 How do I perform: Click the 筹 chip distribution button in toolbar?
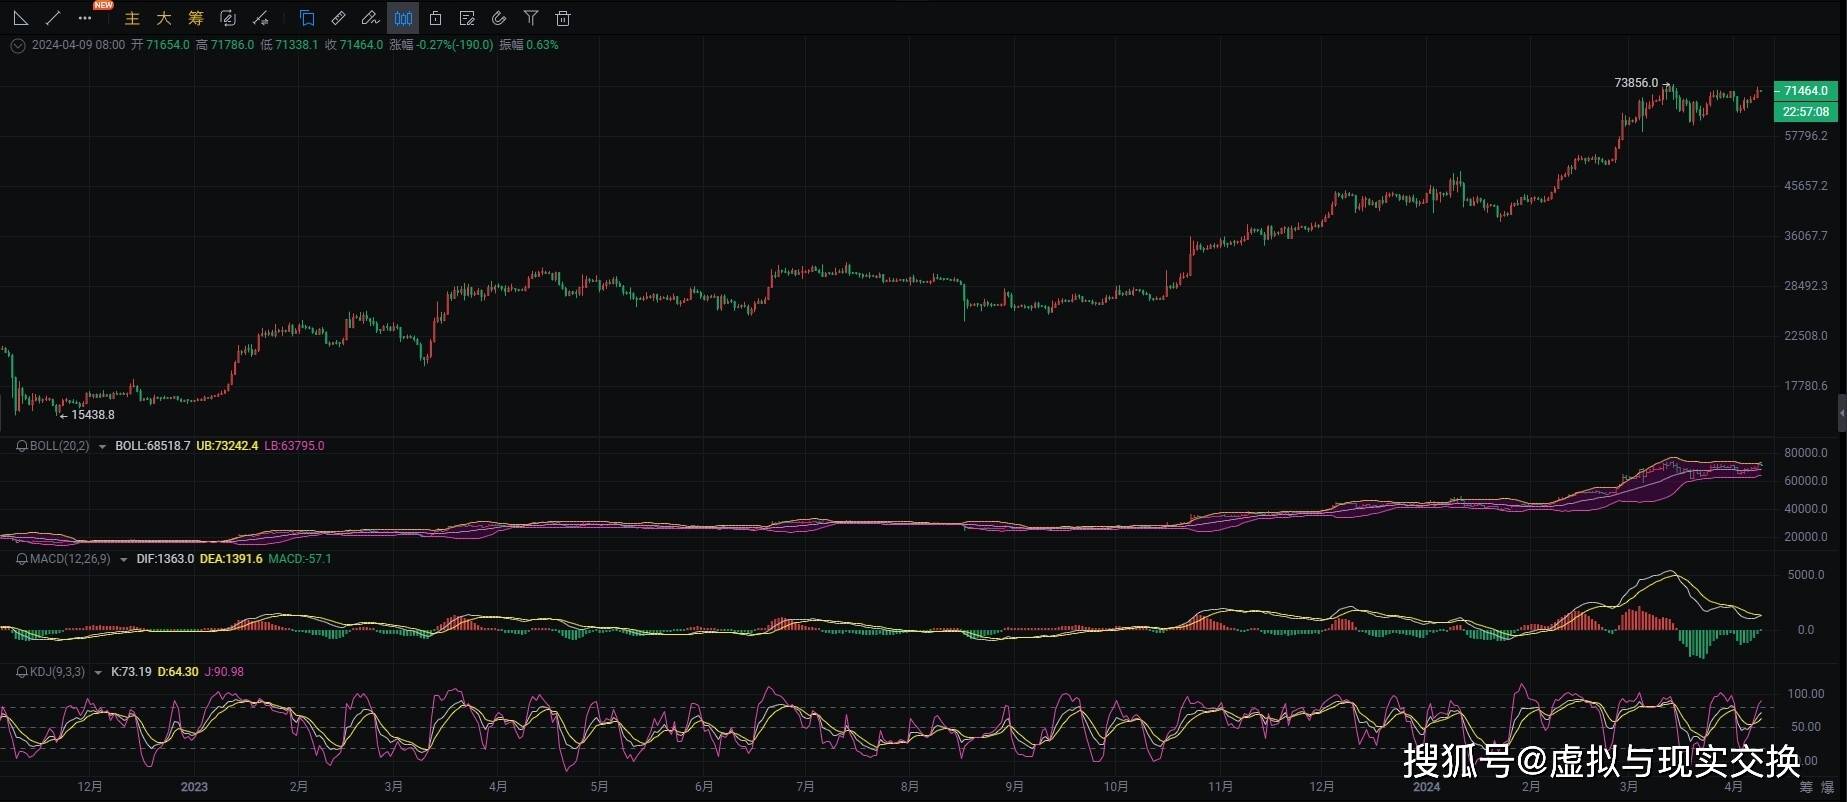[196, 18]
